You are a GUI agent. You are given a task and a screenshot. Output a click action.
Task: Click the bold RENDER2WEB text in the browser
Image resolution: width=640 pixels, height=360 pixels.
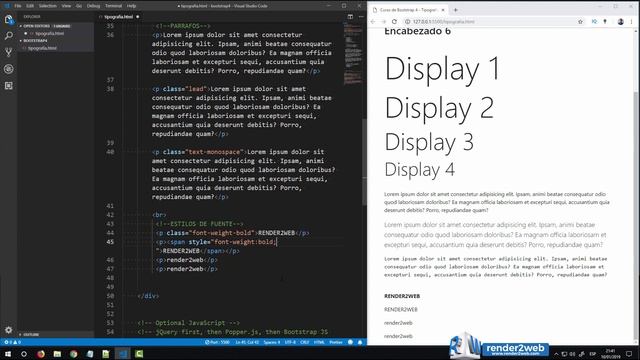tap(402, 296)
